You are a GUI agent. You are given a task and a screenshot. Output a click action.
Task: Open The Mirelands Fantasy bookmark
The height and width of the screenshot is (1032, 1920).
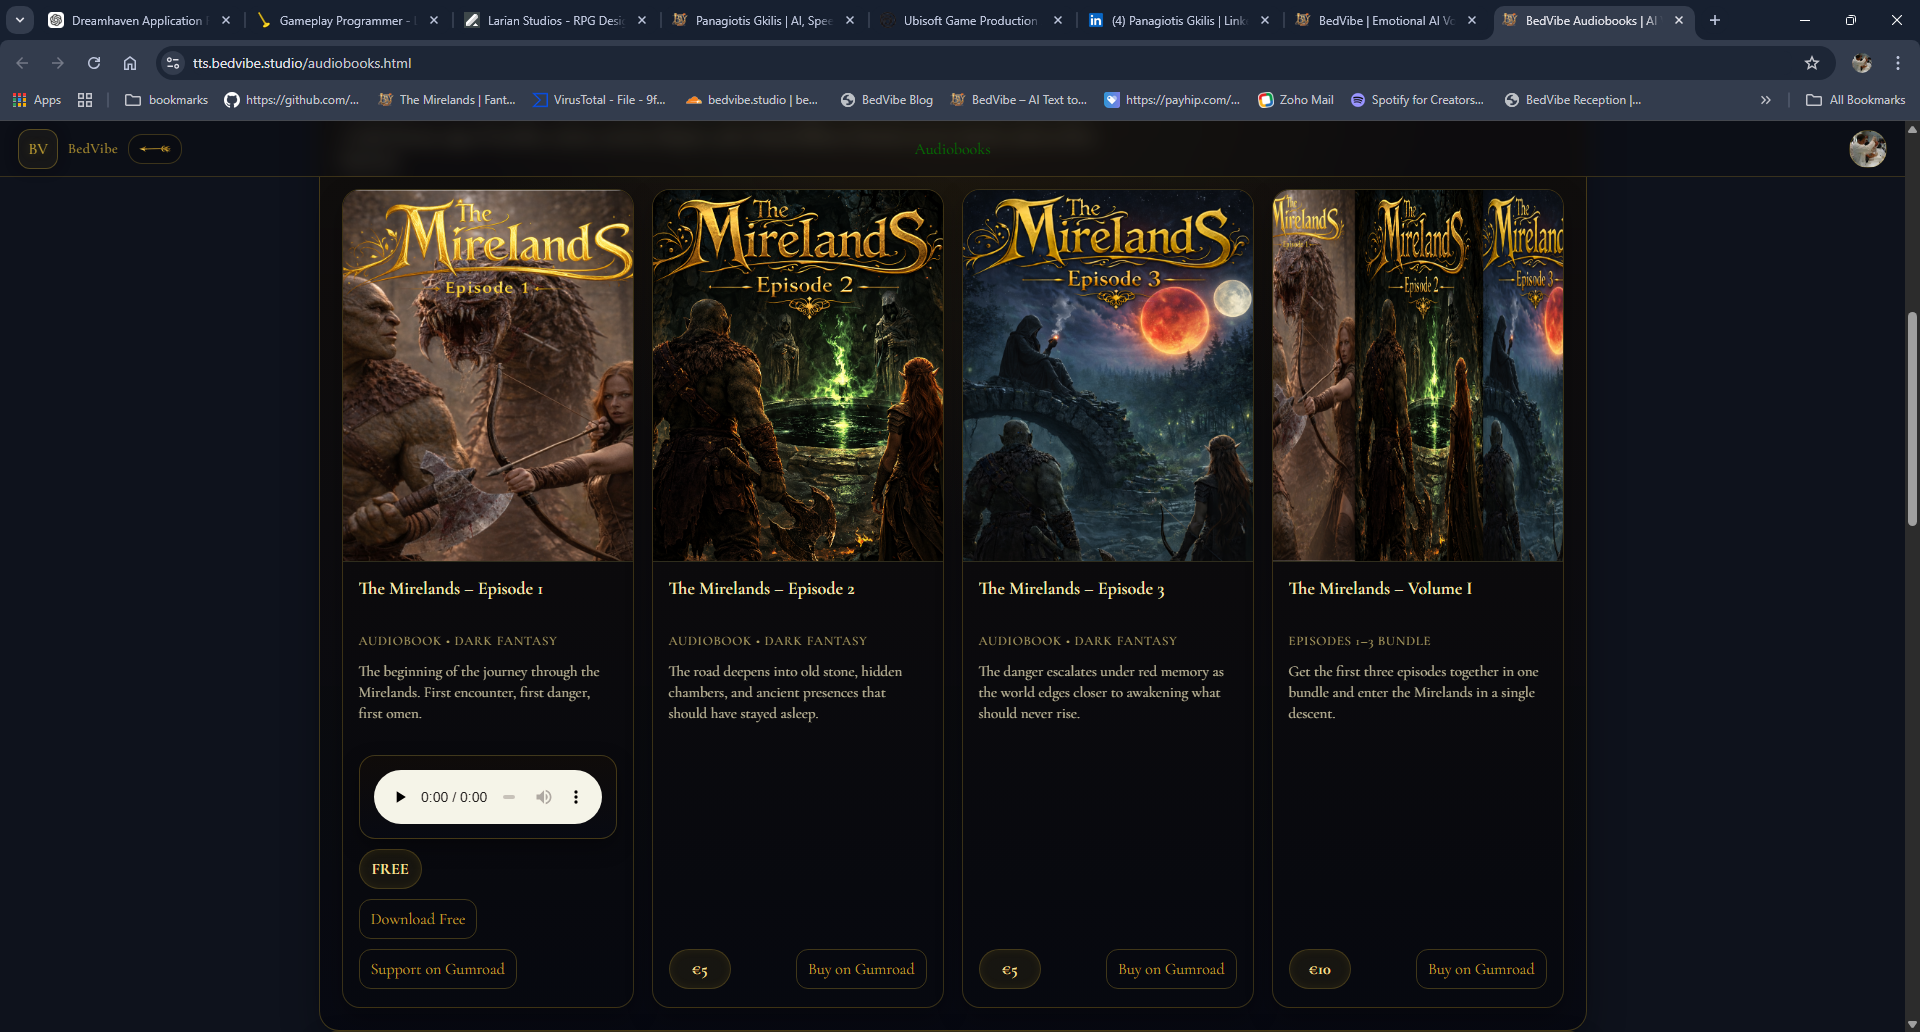[x=447, y=100]
